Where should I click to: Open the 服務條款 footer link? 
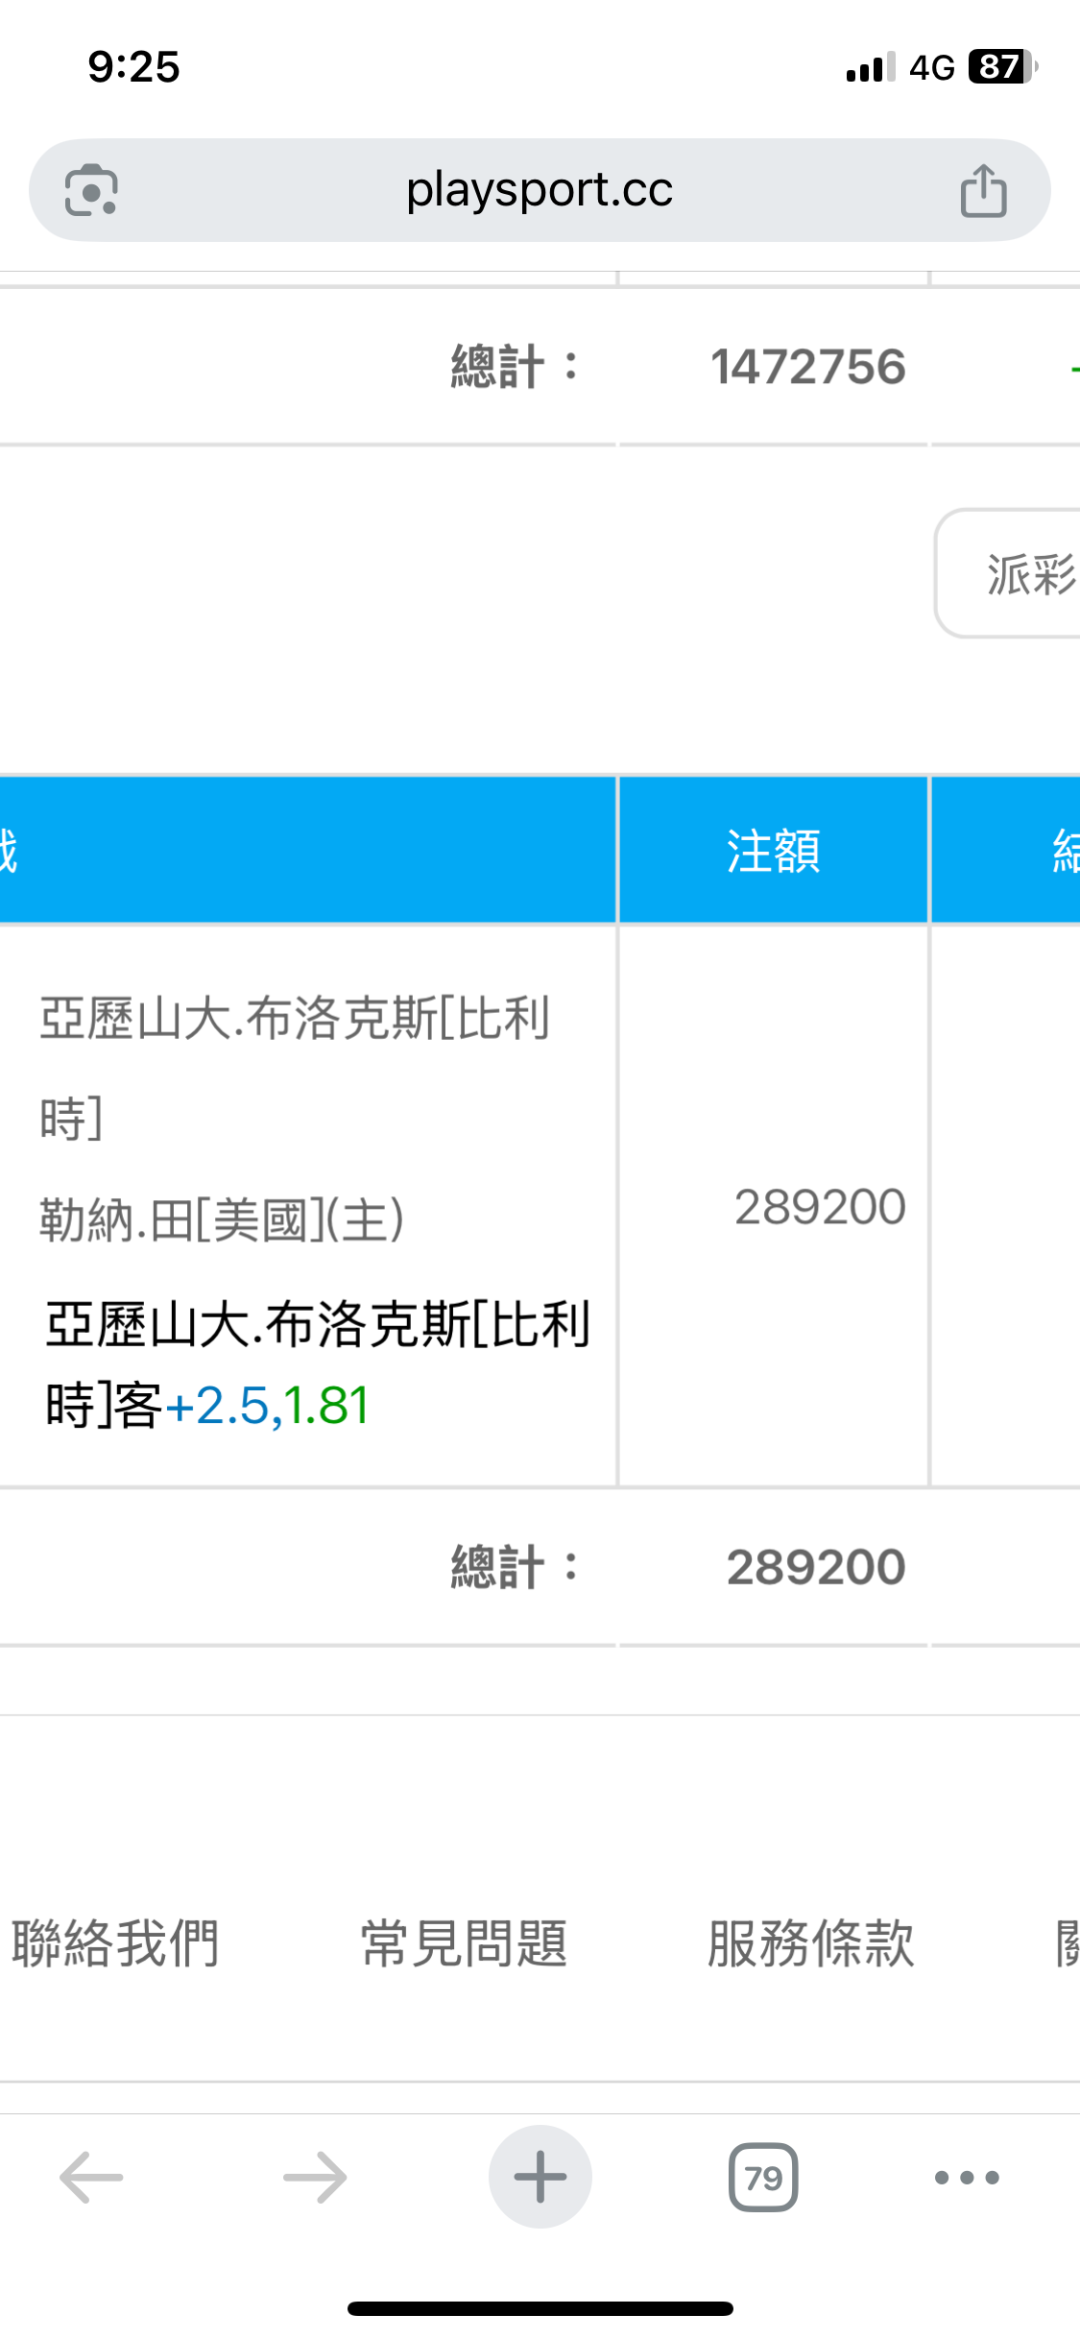point(811,1944)
